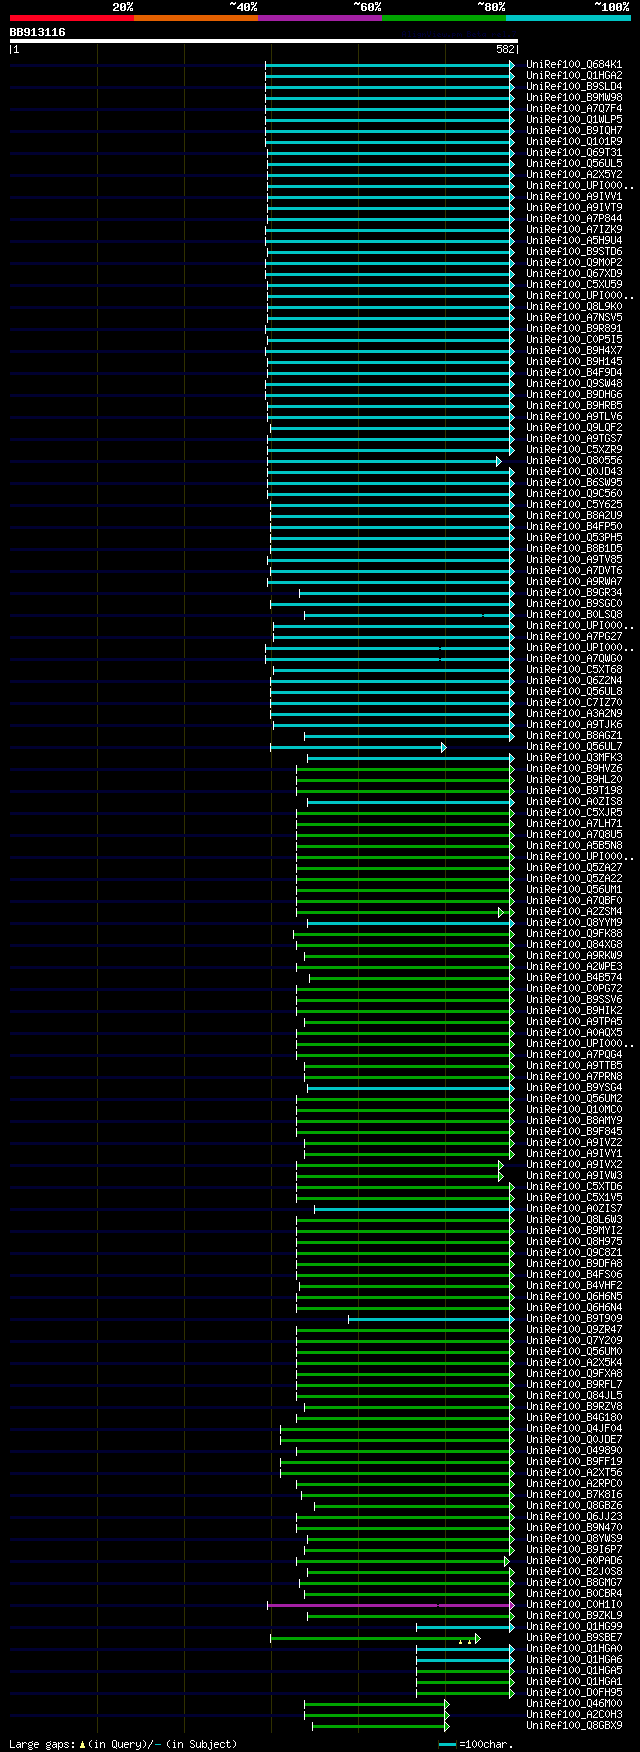This screenshot has height=1752, width=640.
Task: Click hit label UniRef100_B6SW95
Action: (x=574, y=483)
